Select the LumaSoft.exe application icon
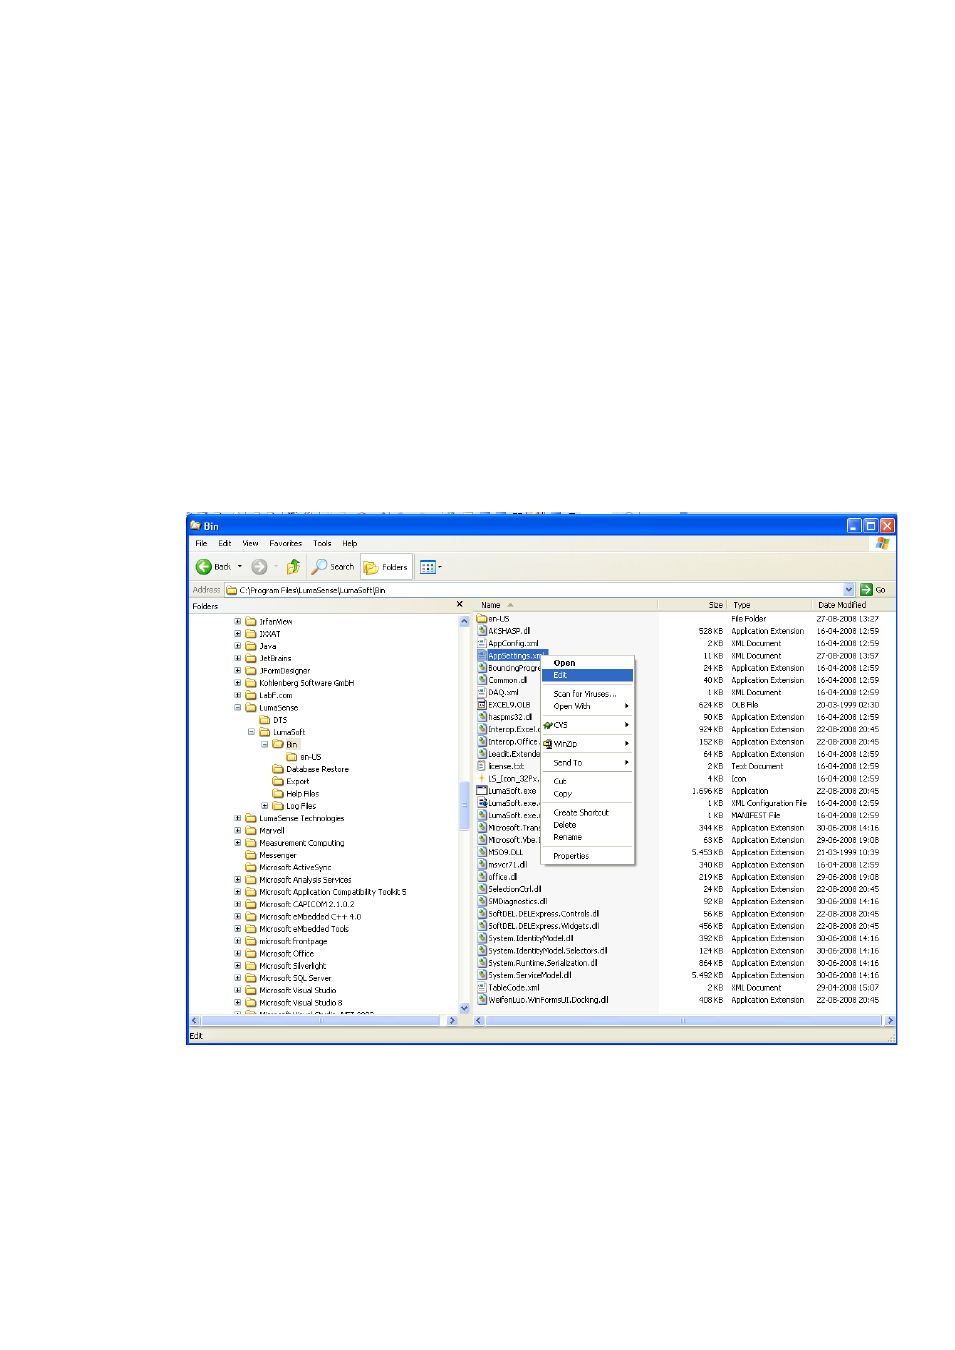 coord(482,791)
